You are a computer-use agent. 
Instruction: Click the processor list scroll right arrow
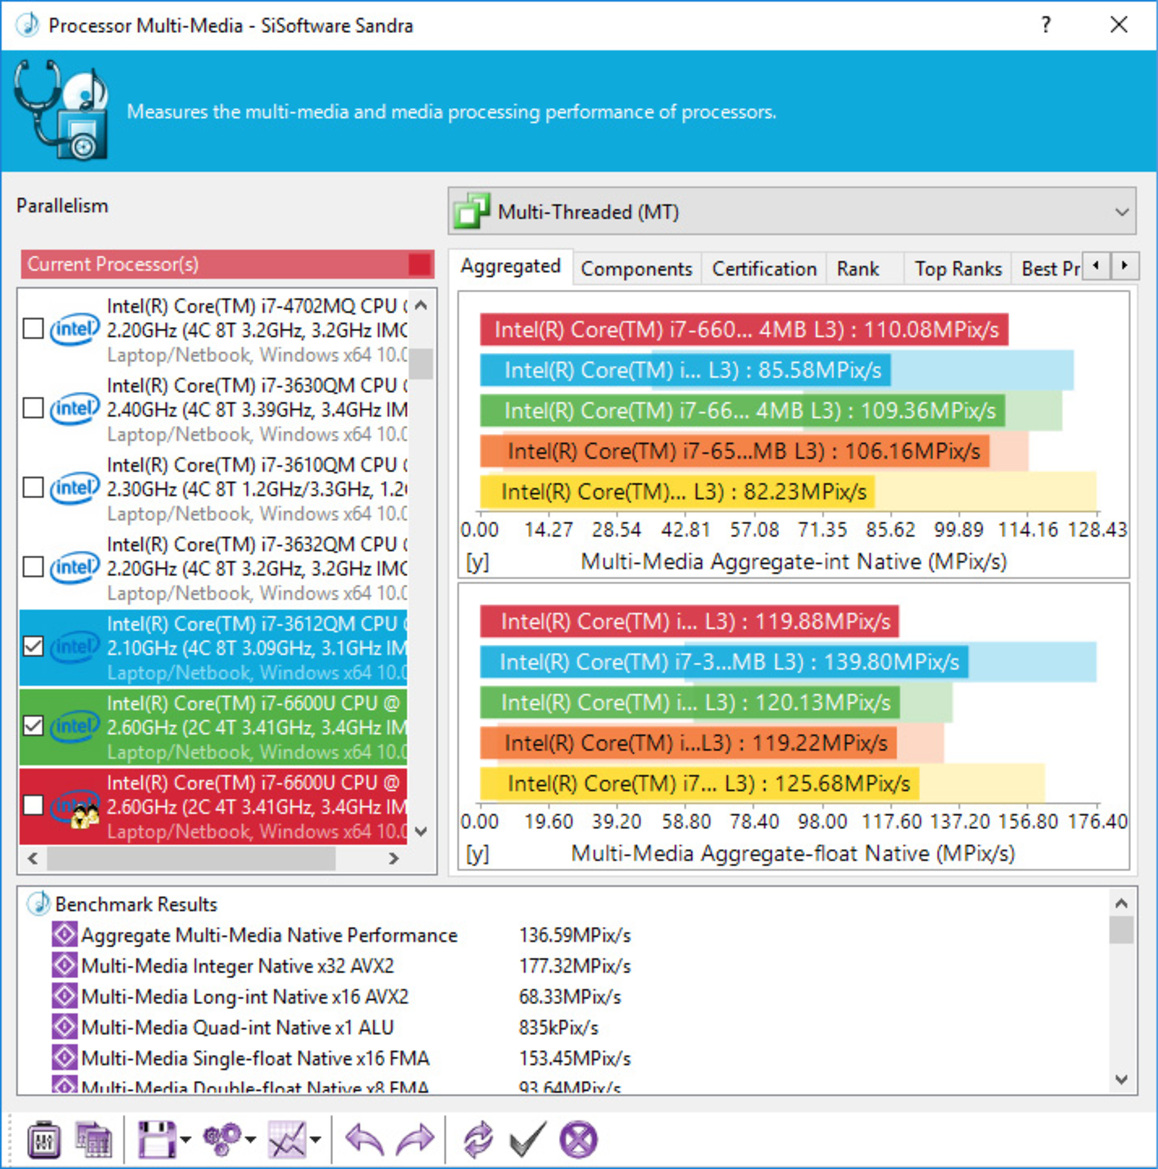(x=394, y=858)
